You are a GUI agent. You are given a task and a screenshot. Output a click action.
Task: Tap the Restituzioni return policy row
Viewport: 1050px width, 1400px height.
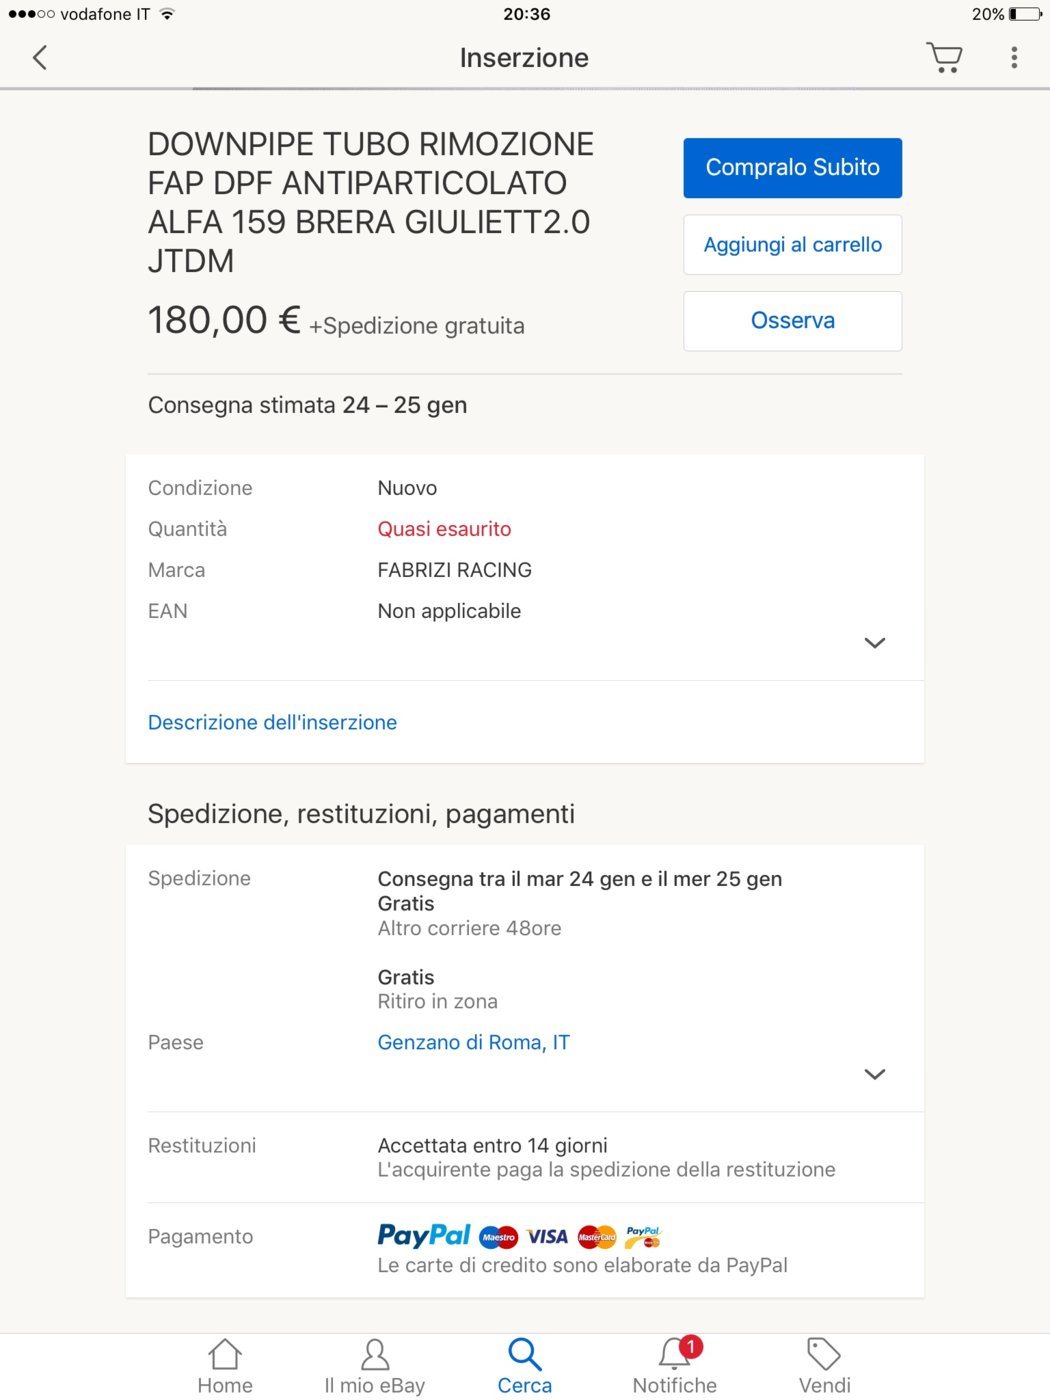click(524, 1157)
